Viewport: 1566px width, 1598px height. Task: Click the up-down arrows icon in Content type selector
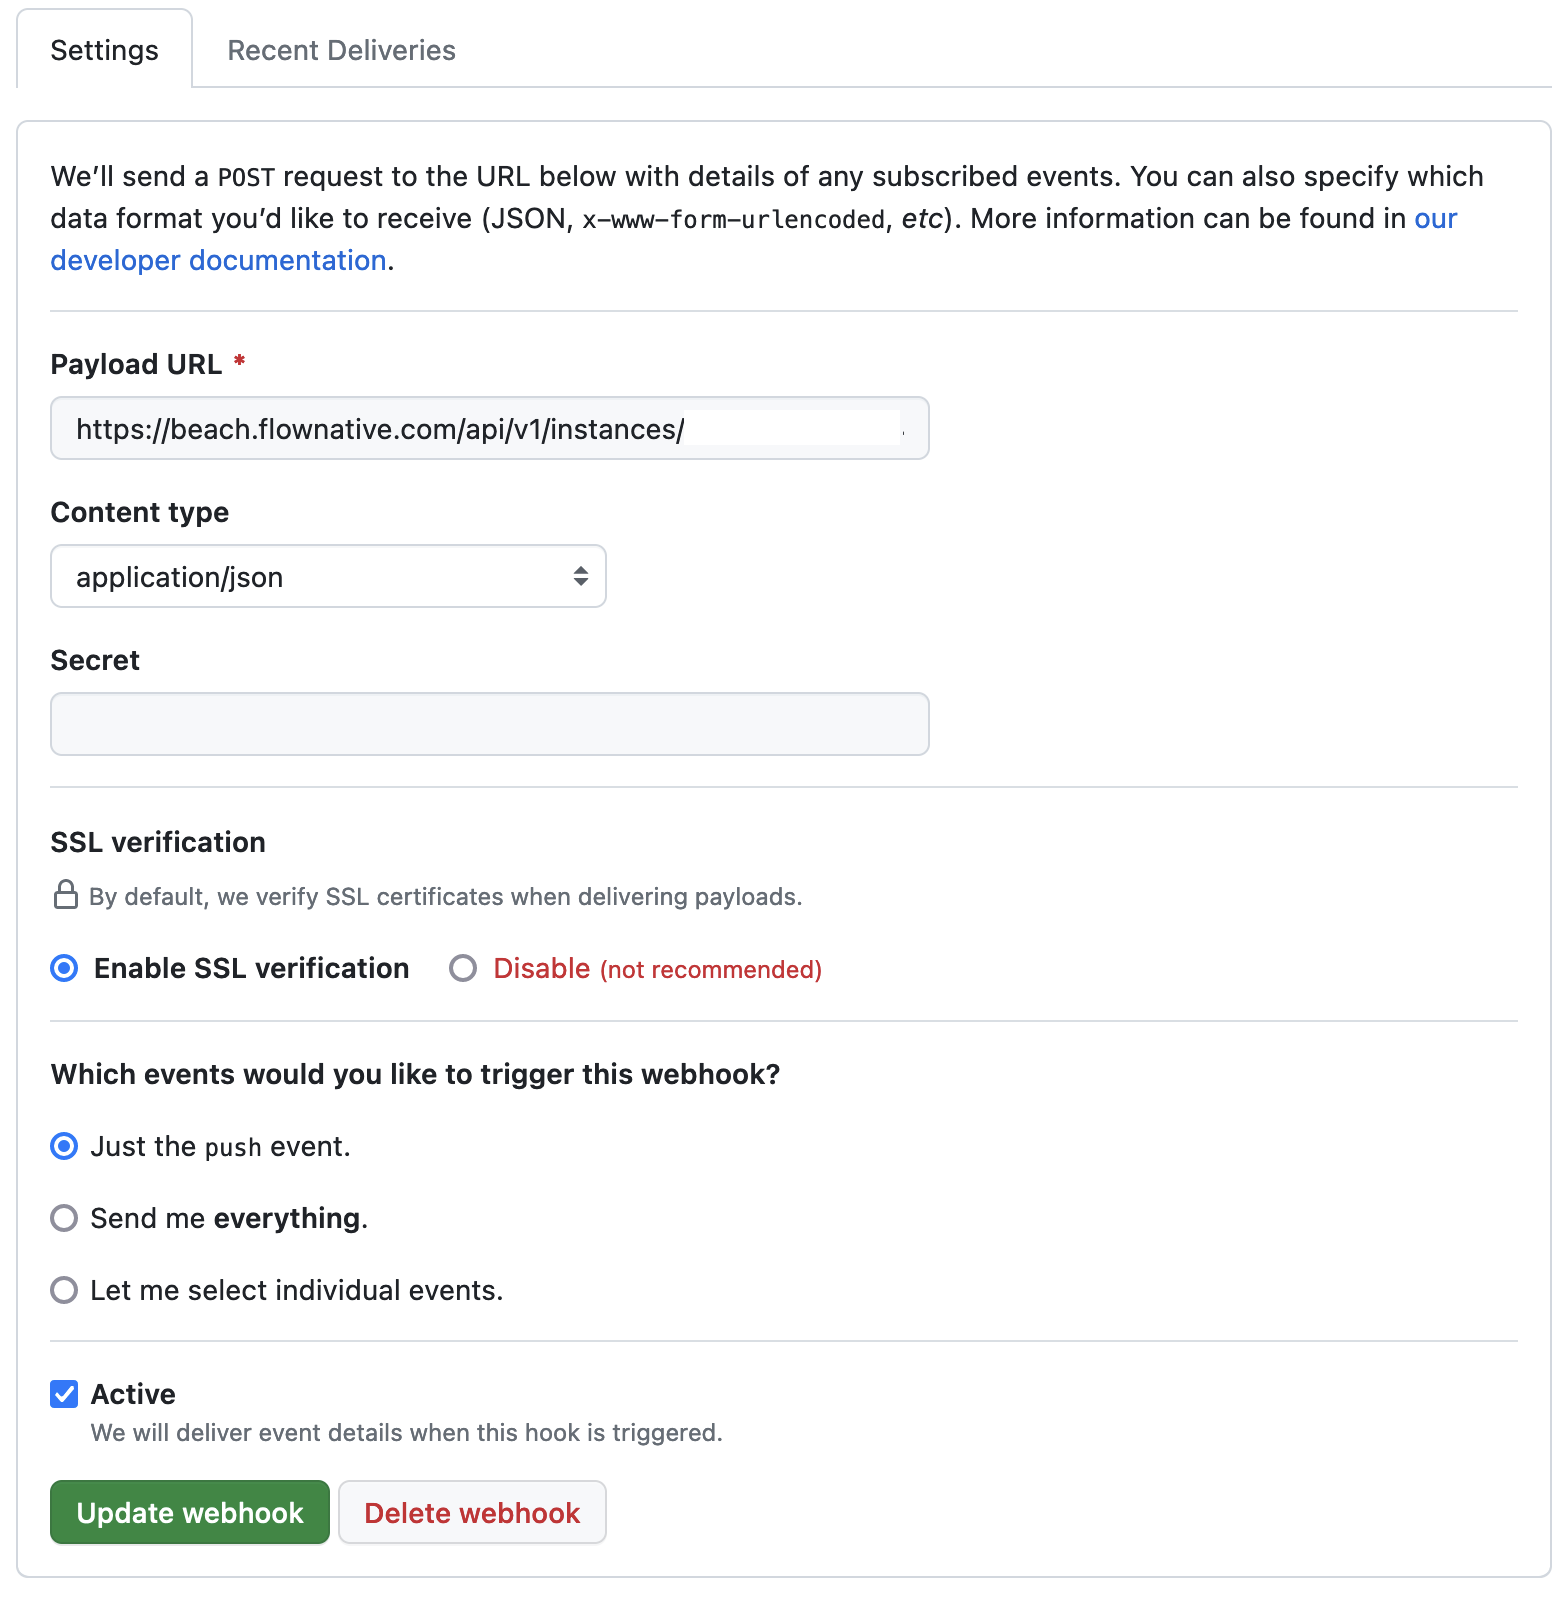click(580, 576)
